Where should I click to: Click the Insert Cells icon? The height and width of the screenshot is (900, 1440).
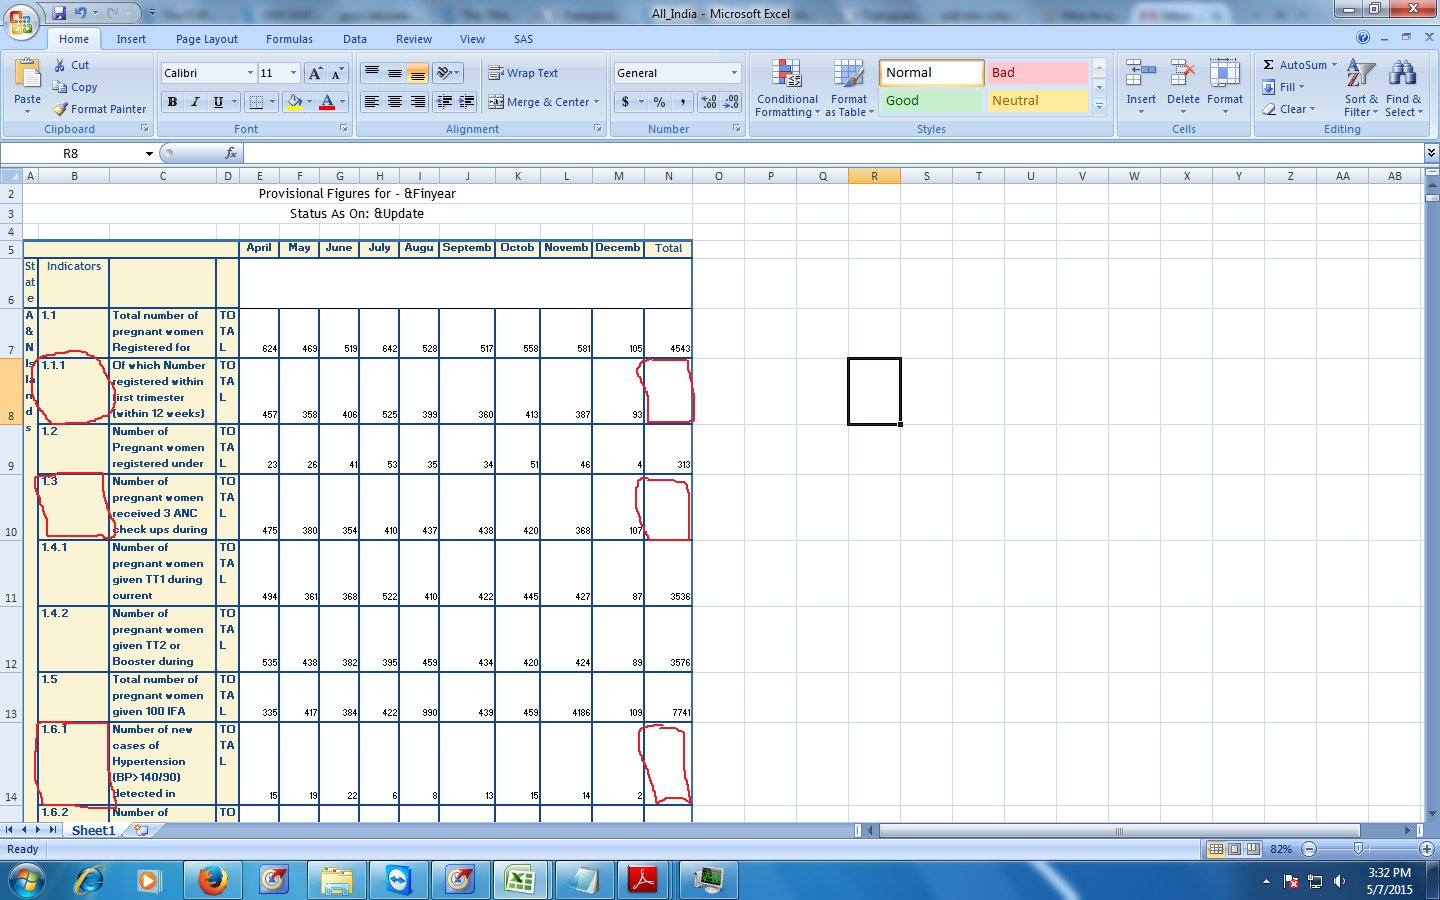tap(1140, 74)
